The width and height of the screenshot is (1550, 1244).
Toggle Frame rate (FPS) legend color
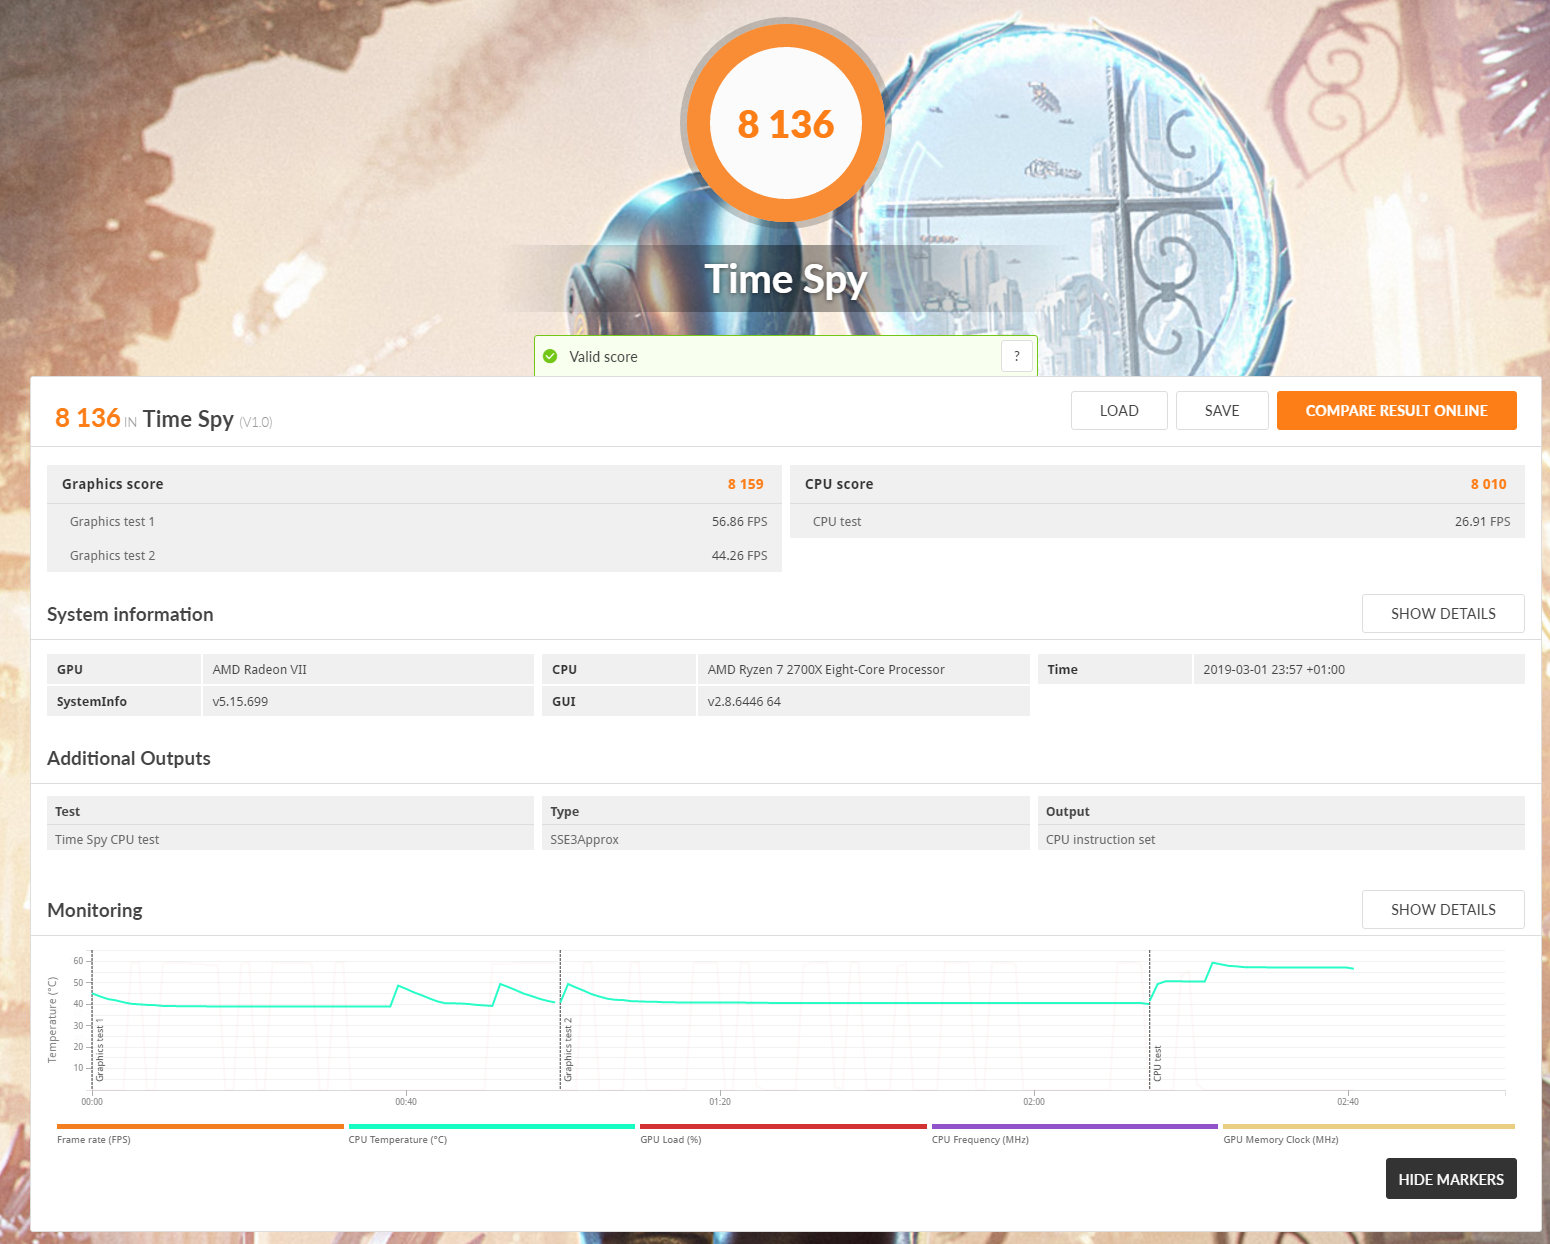[x=200, y=1126]
